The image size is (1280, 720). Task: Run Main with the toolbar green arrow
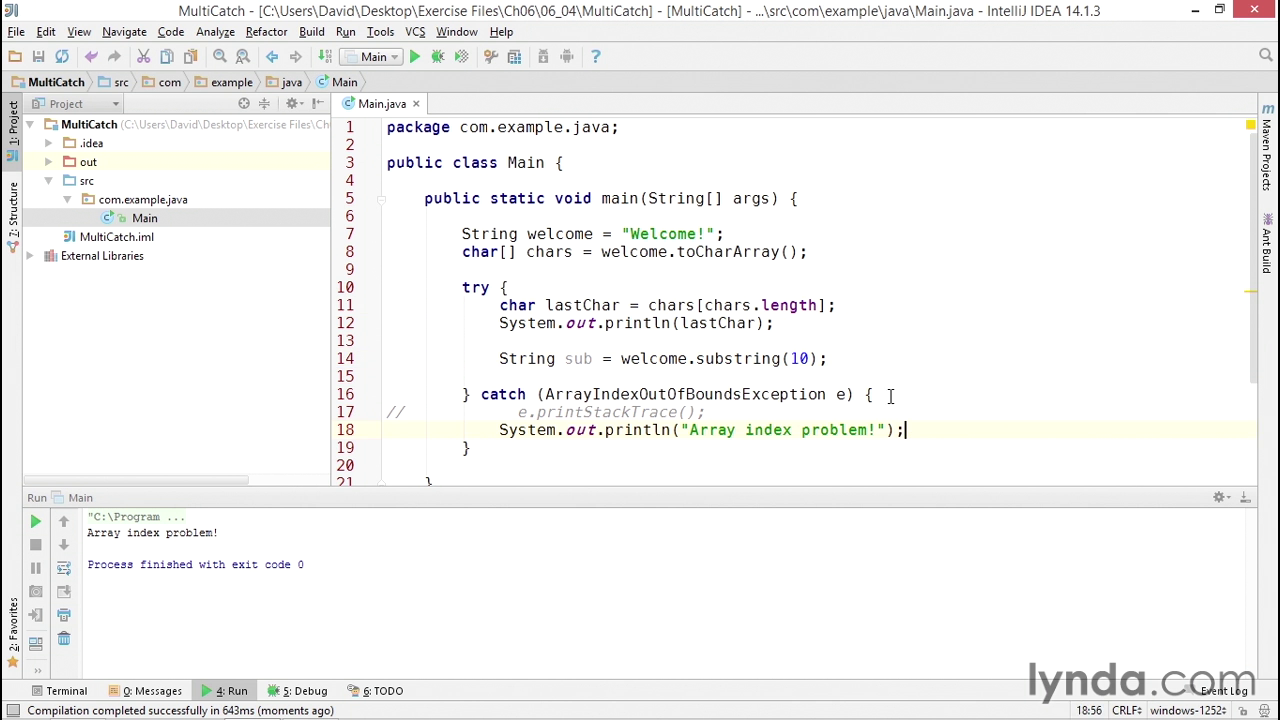click(x=415, y=57)
